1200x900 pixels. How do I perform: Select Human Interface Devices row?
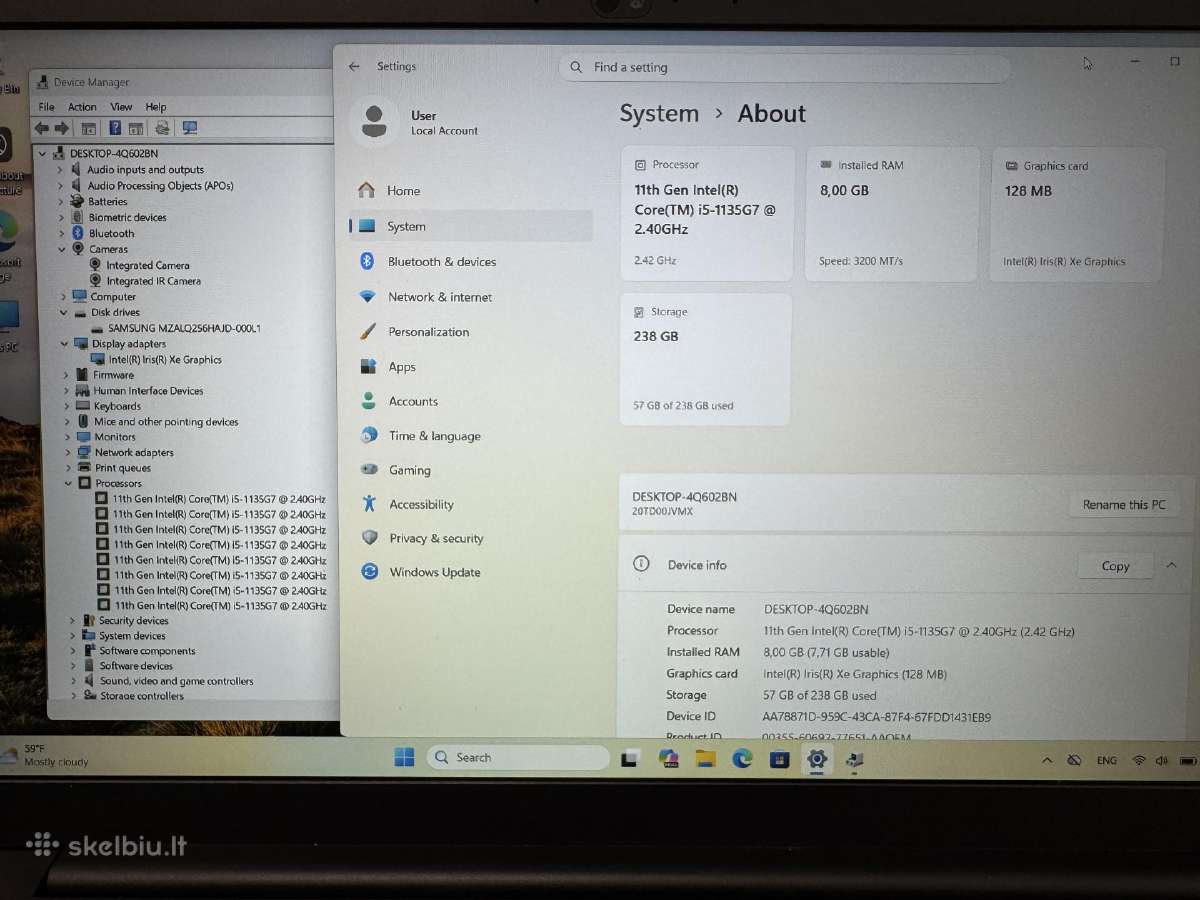pyautogui.click(x=148, y=391)
